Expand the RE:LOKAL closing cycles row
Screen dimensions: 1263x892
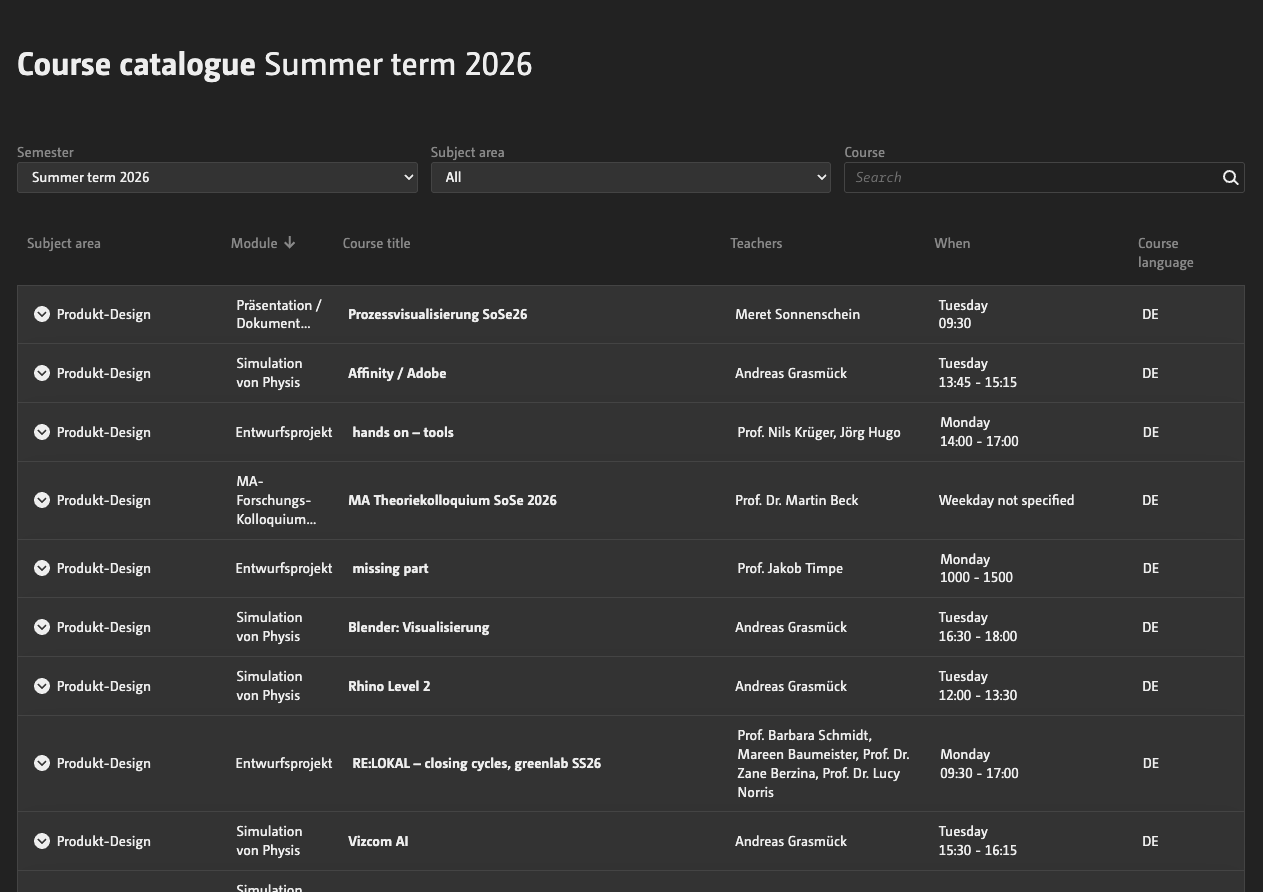(42, 763)
